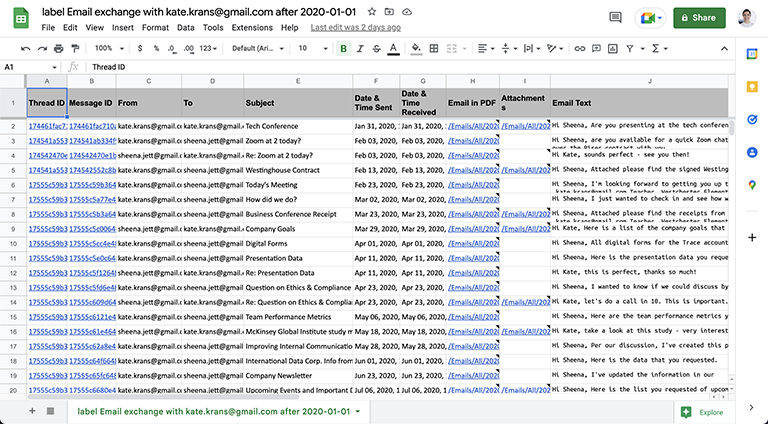Open the All sheets list icon
The height and width of the screenshot is (424, 768).
[50, 411]
